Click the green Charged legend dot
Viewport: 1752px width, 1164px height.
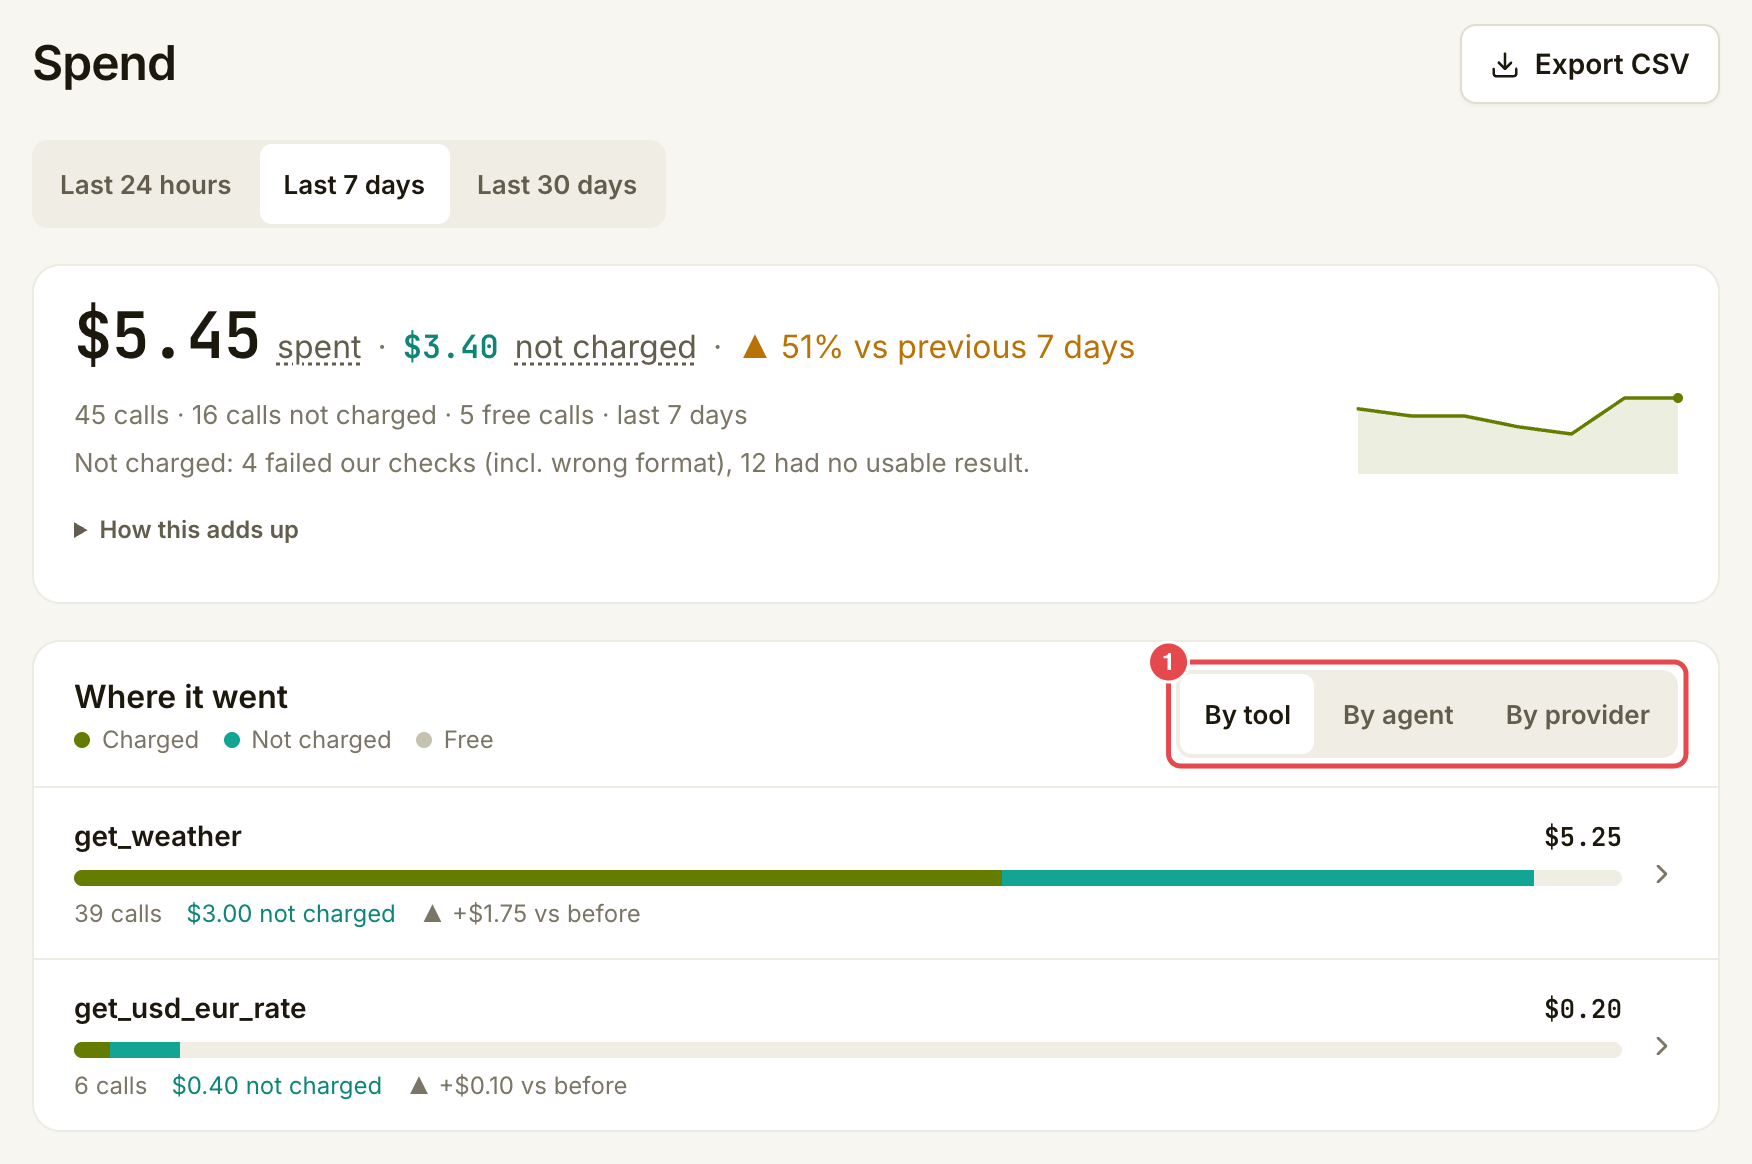(83, 740)
